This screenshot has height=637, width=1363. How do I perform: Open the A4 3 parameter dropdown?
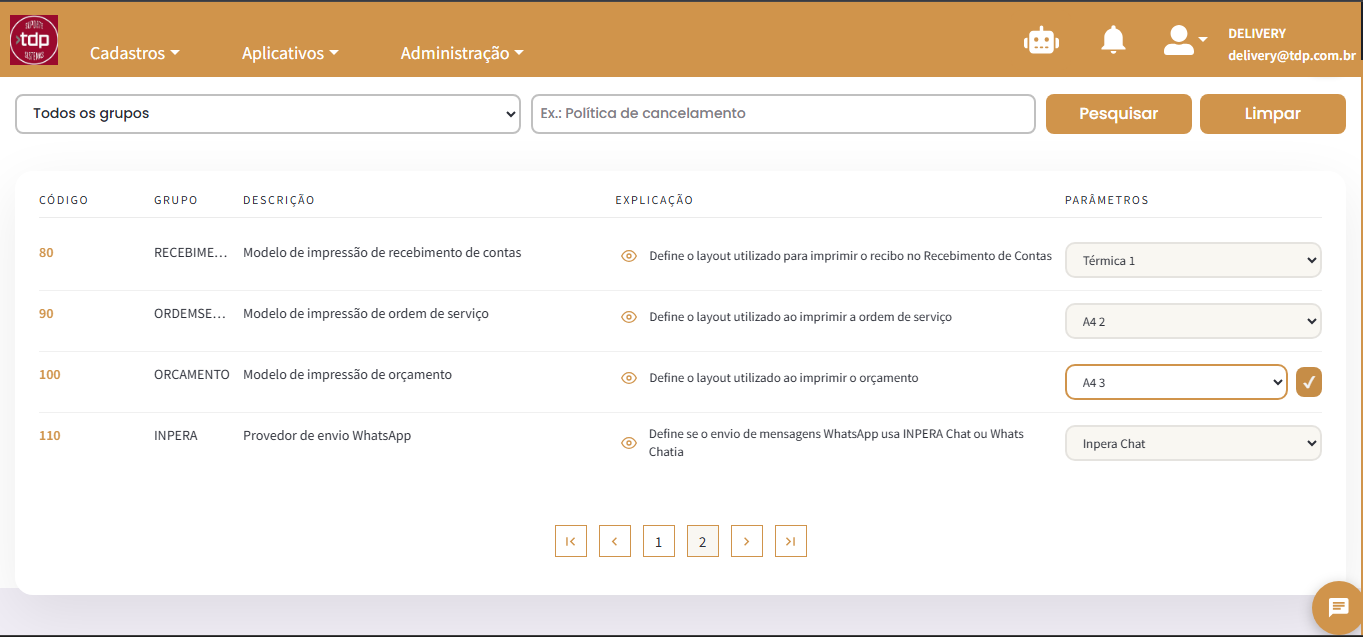tap(1176, 382)
